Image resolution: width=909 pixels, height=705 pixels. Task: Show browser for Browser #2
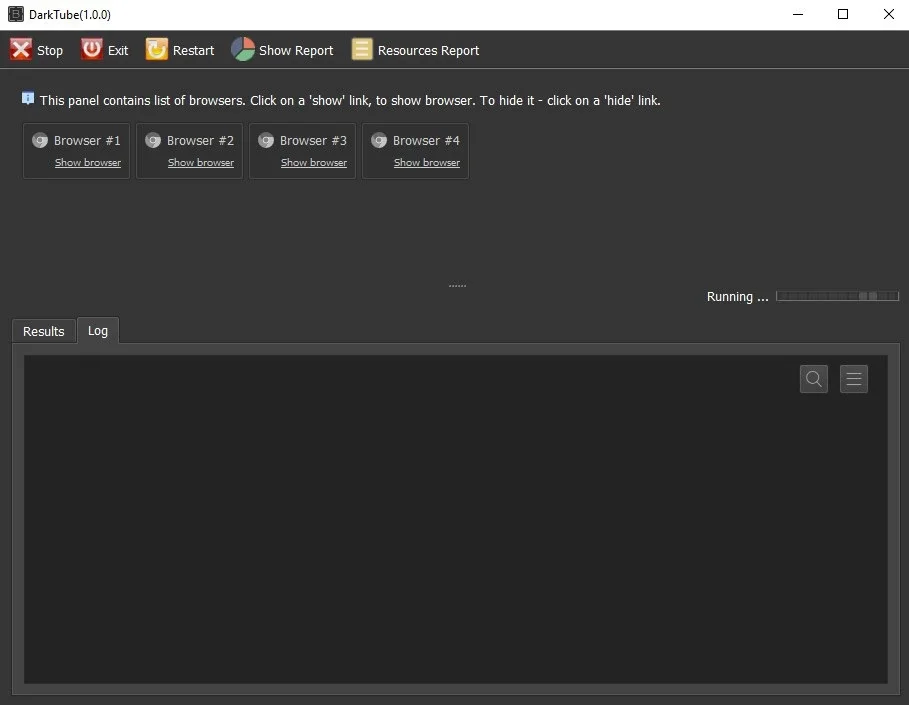point(201,163)
